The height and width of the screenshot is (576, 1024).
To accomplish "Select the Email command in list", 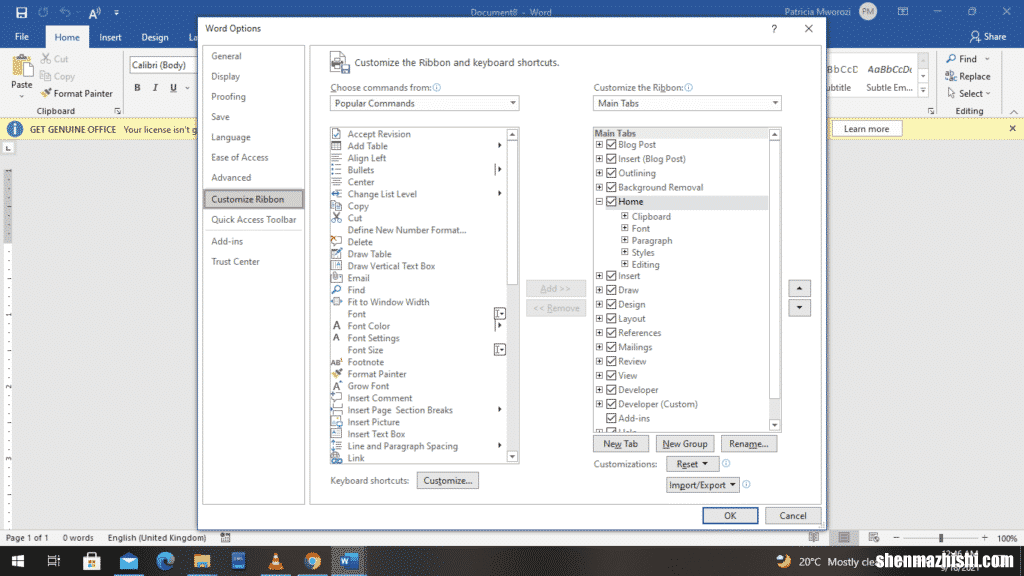I will coord(358,278).
